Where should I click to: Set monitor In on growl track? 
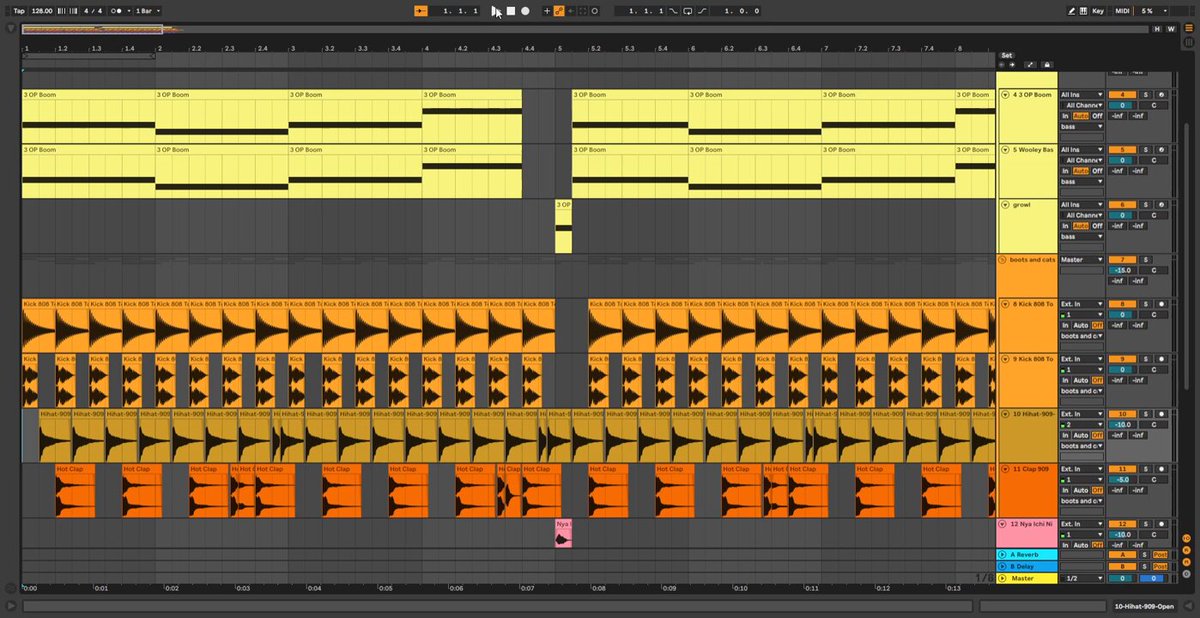tap(1065, 226)
